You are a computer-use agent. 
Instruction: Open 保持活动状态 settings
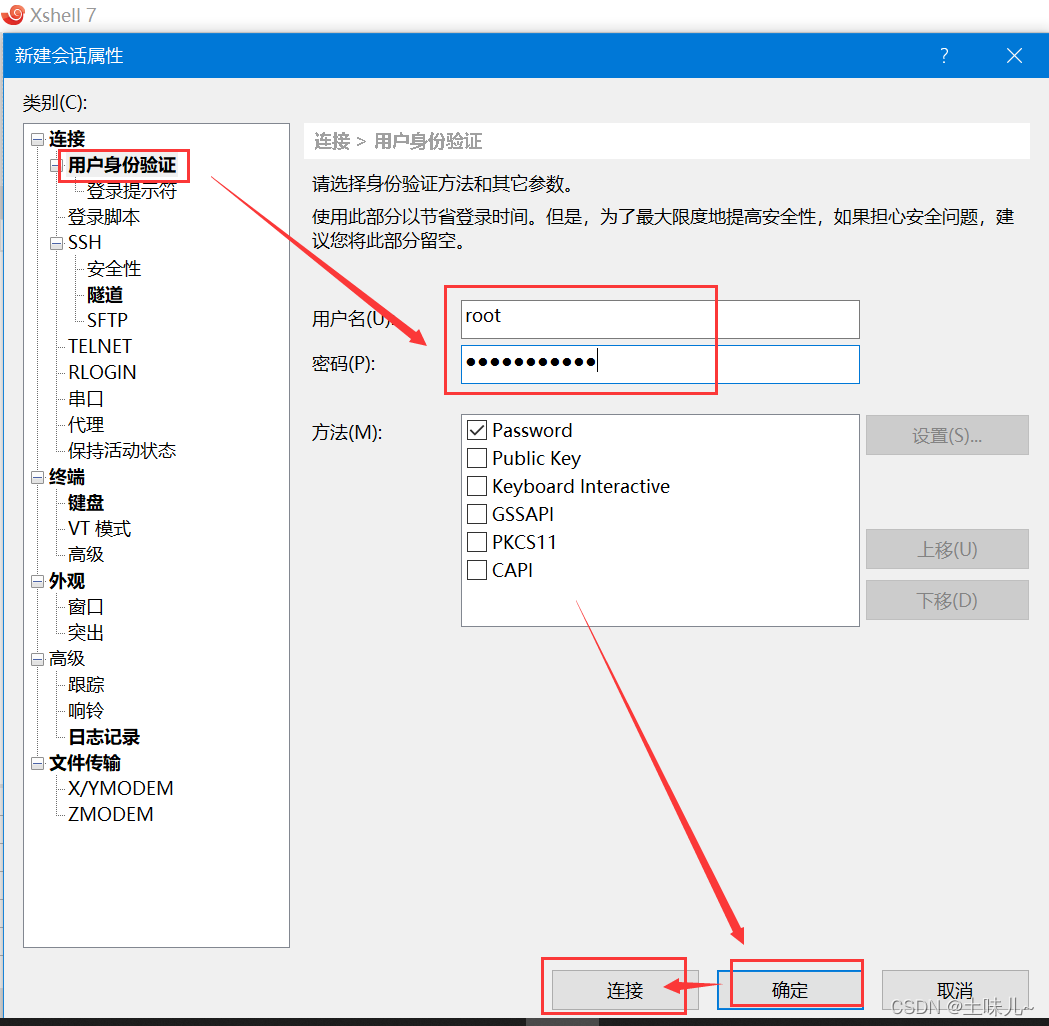coord(122,451)
